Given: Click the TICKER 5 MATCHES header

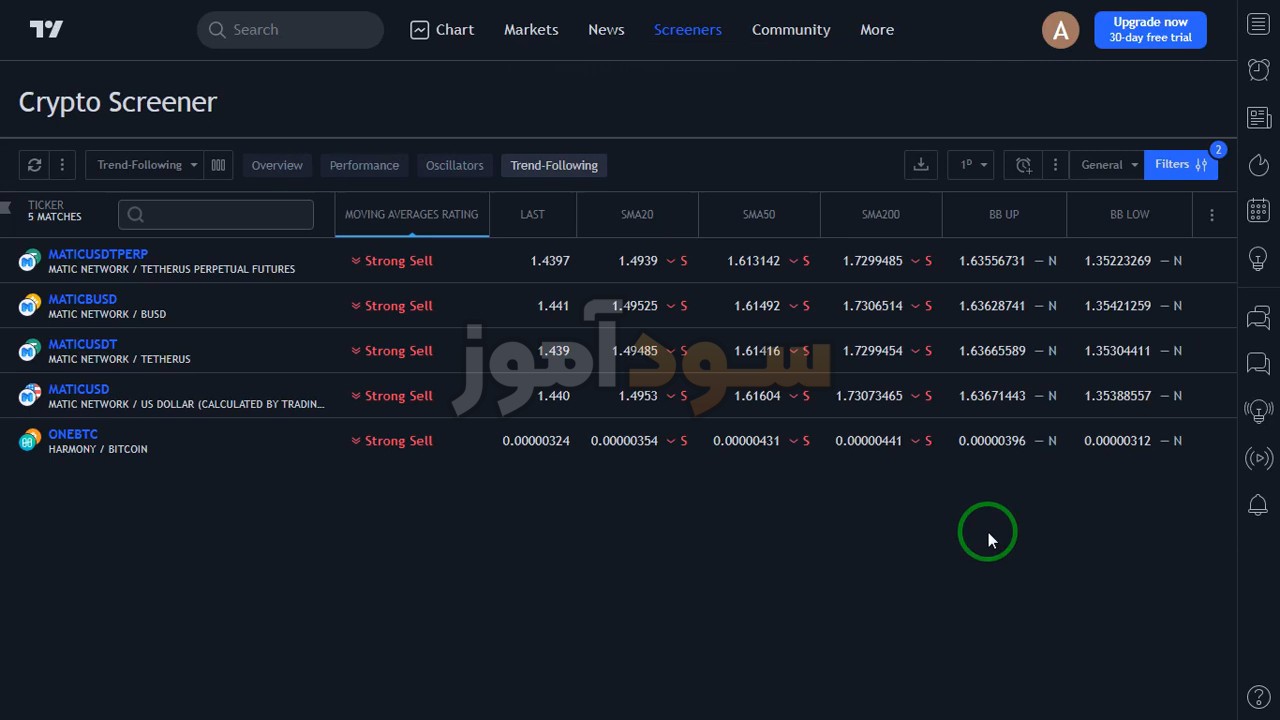Looking at the screenshot, I should coord(55,211).
